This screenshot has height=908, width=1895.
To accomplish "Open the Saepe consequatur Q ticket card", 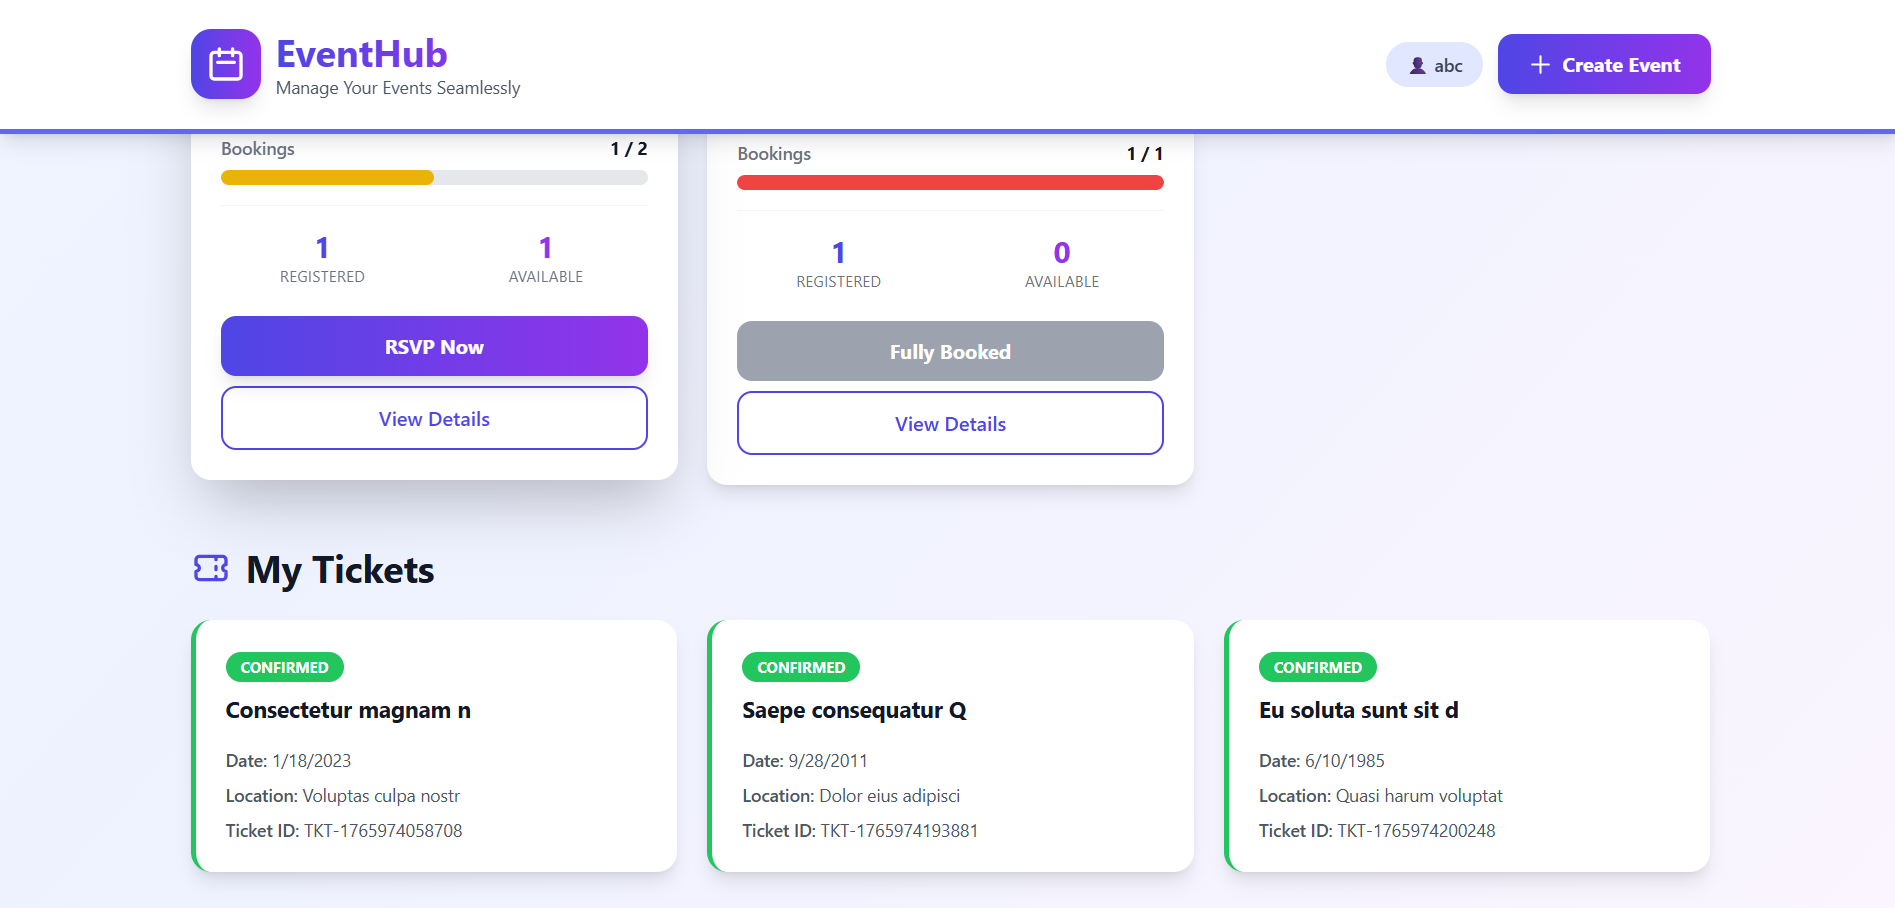I will pos(950,745).
